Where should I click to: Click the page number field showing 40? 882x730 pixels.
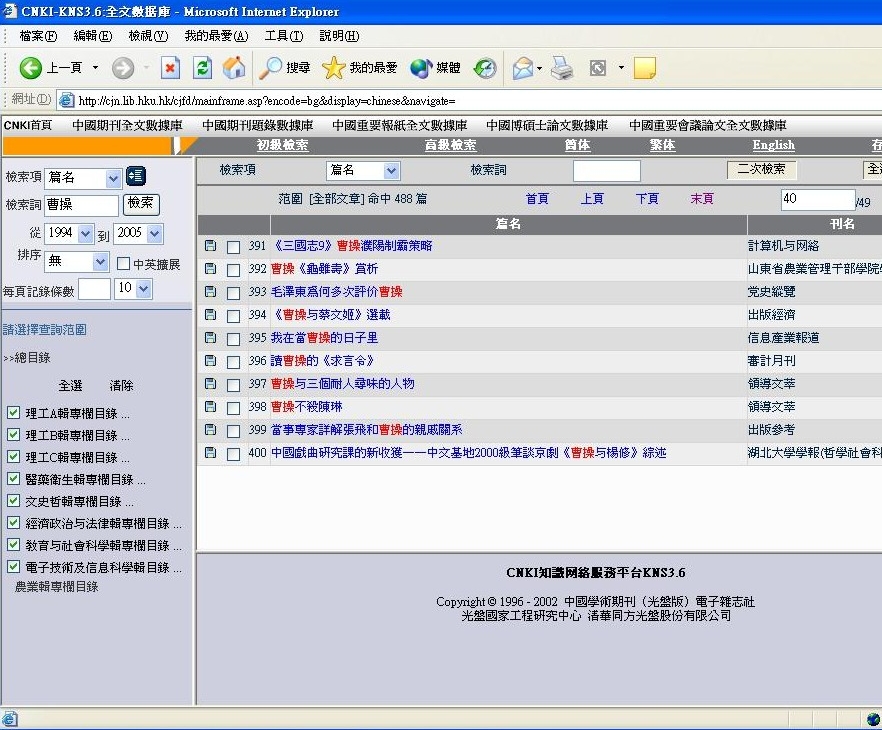tap(818, 199)
